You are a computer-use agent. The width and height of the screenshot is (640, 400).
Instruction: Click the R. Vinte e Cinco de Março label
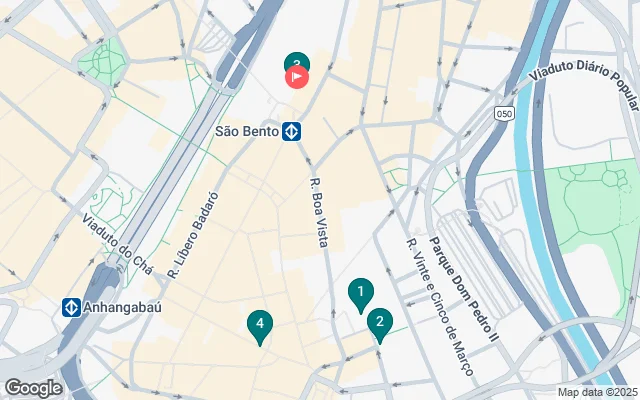pyautogui.click(x=440, y=307)
